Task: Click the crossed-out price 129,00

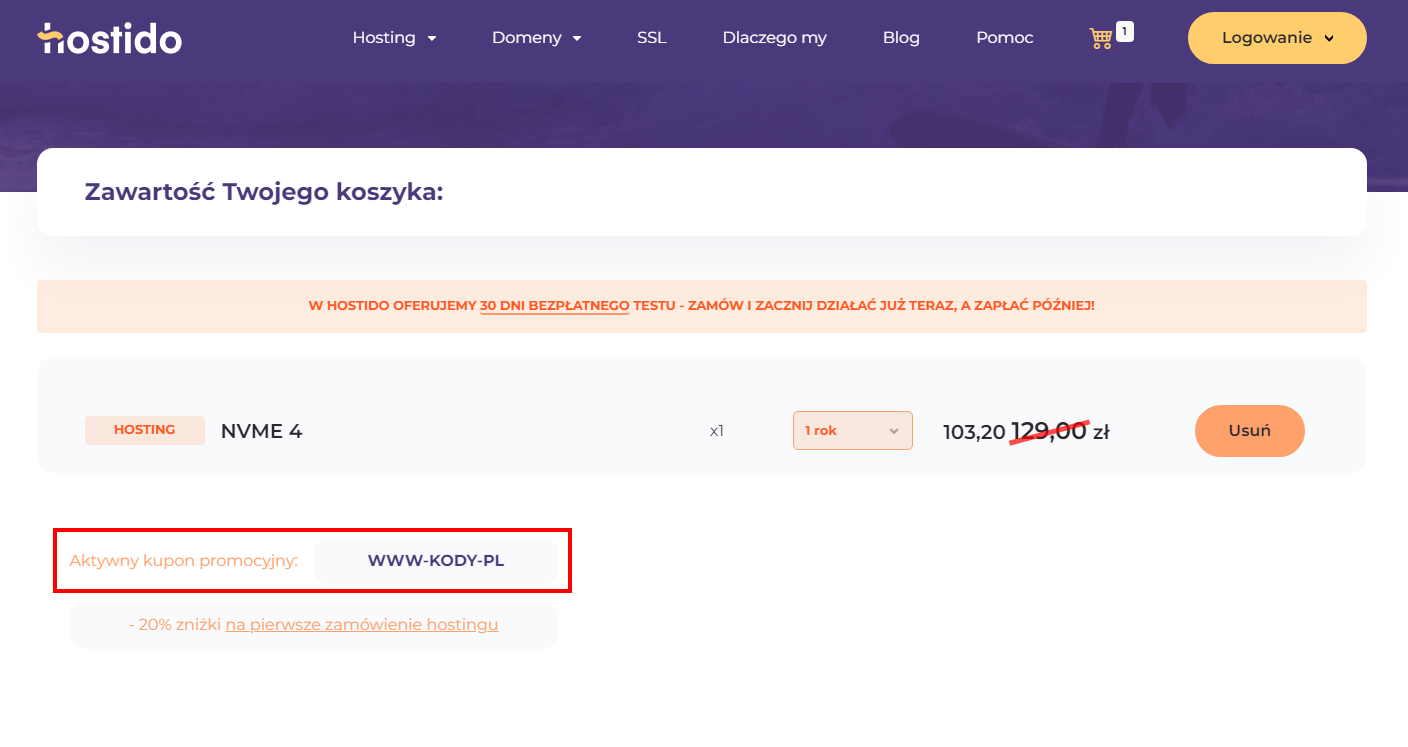Action: click(1049, 431)
